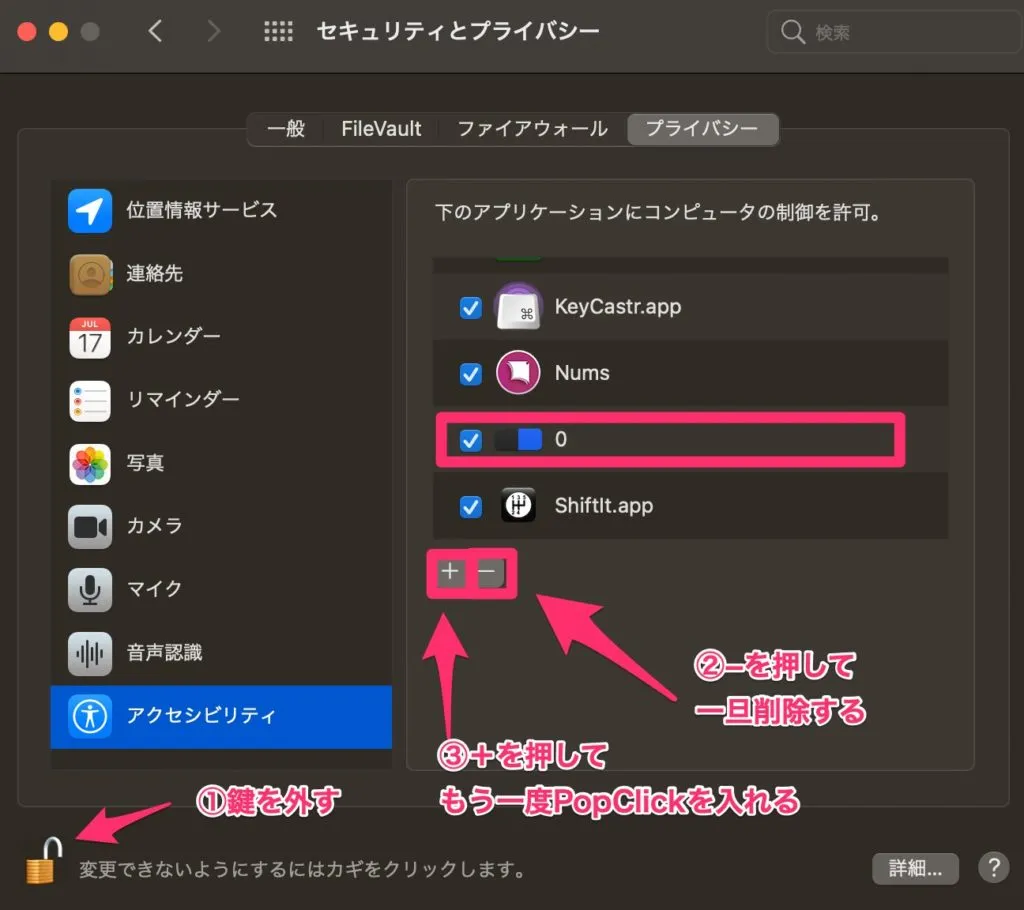Disable accessibility access for Nums
Image resolution: width=1024 pixels, height=910 pixels.
click(x=470, y=374)
